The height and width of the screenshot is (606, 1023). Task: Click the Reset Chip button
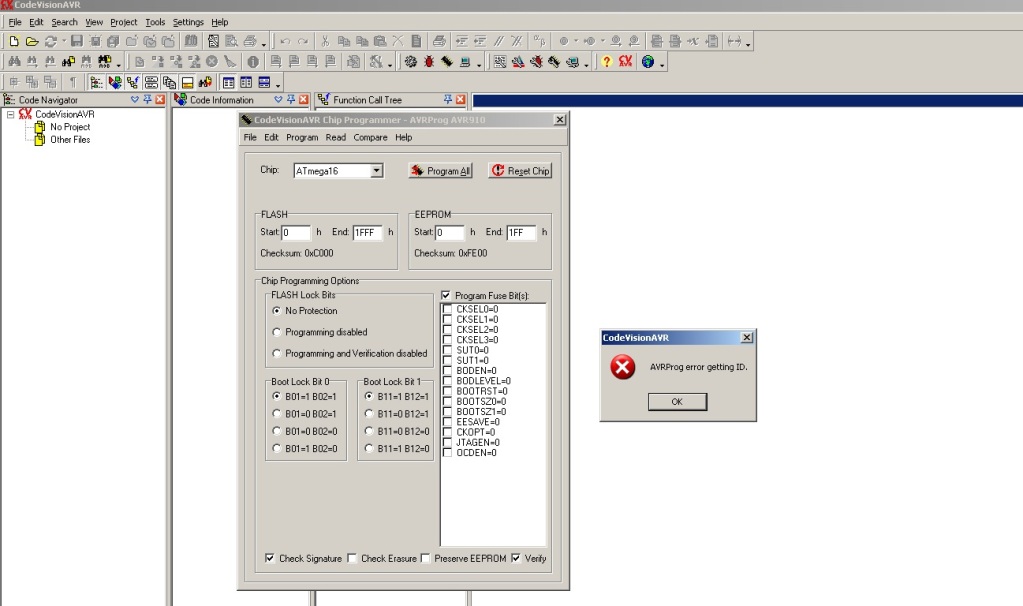[x=521, y=171]
